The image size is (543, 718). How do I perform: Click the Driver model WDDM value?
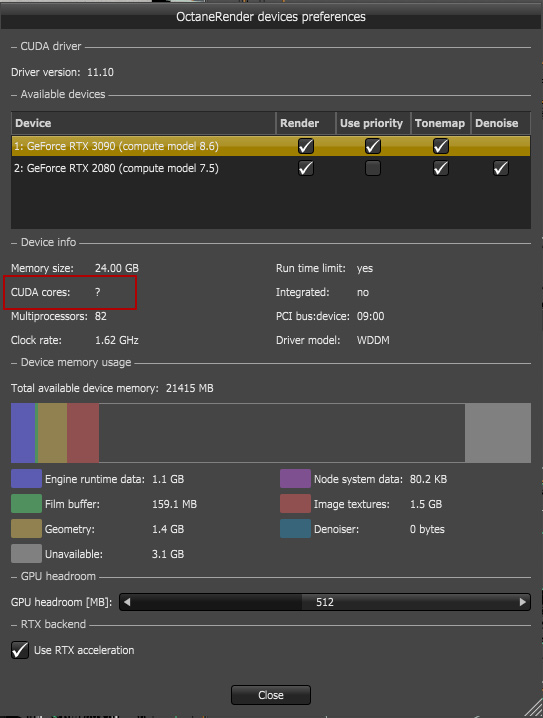[x=373, y=340]
